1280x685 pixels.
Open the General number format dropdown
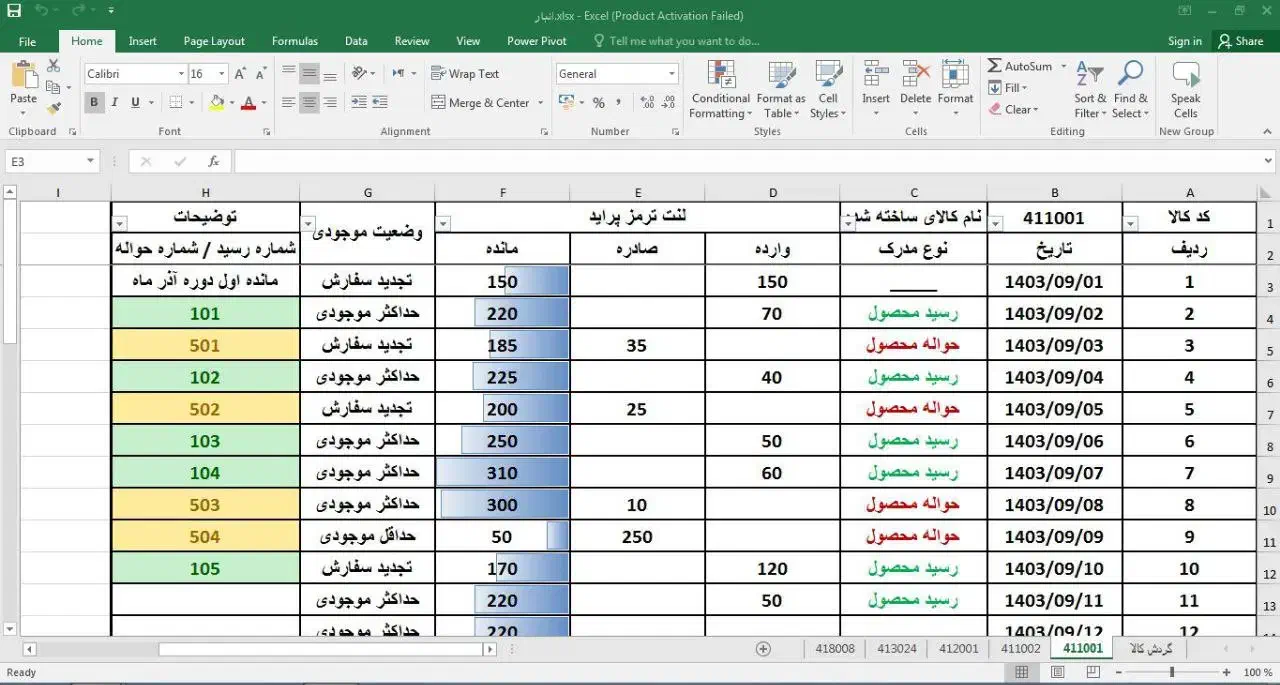coord(671,74)
